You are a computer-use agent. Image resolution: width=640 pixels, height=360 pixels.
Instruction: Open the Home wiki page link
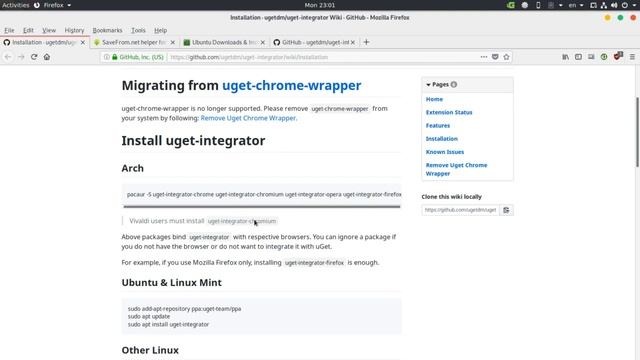pos(434,99)
